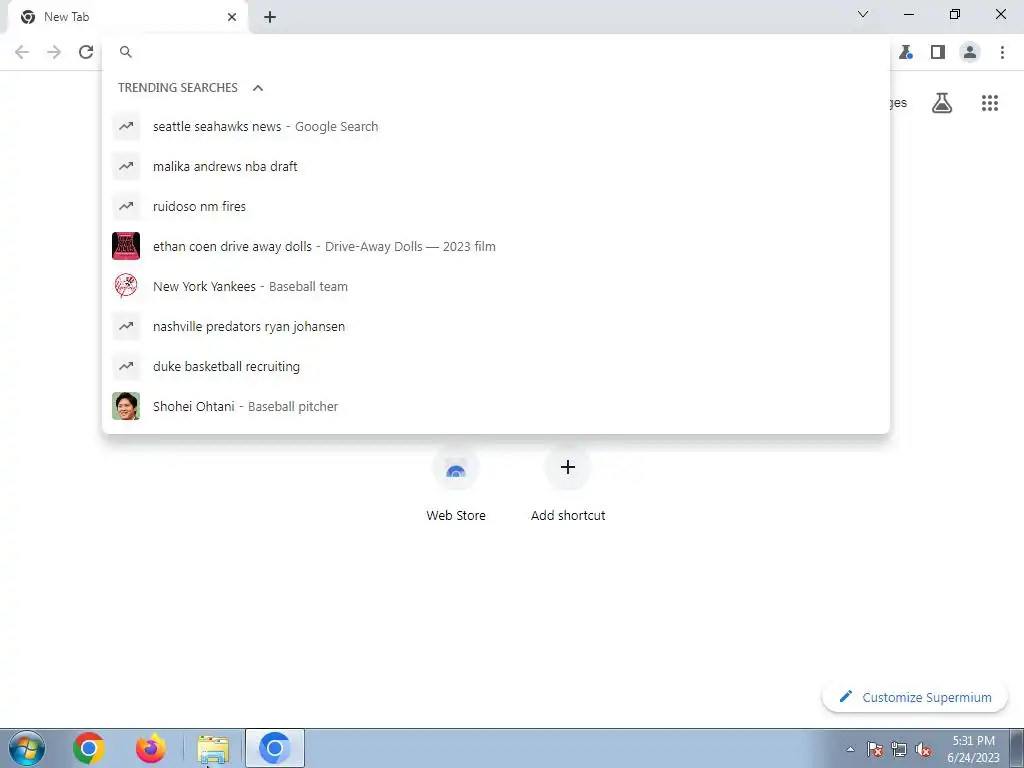Click the reload page icon
The width and height of the screenshot is (1024, 768).
click(x=86, y=52)
